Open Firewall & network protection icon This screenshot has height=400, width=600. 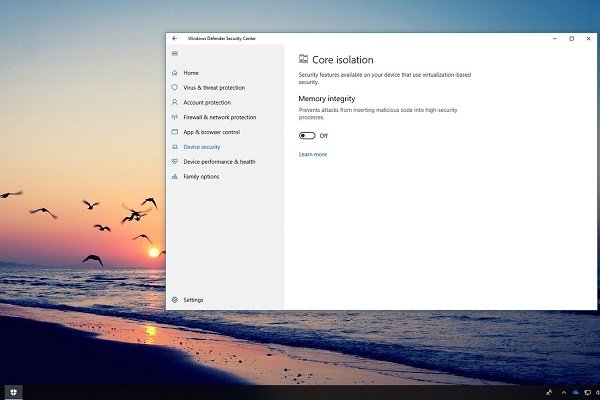click(175, 117)
